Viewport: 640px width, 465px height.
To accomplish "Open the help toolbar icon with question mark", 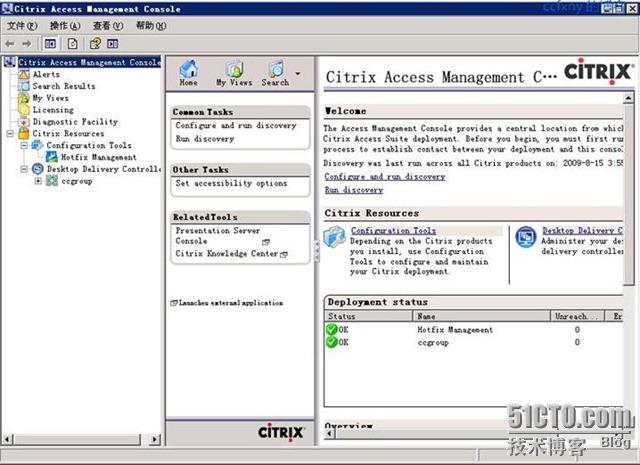I will (x=96, y=43).
